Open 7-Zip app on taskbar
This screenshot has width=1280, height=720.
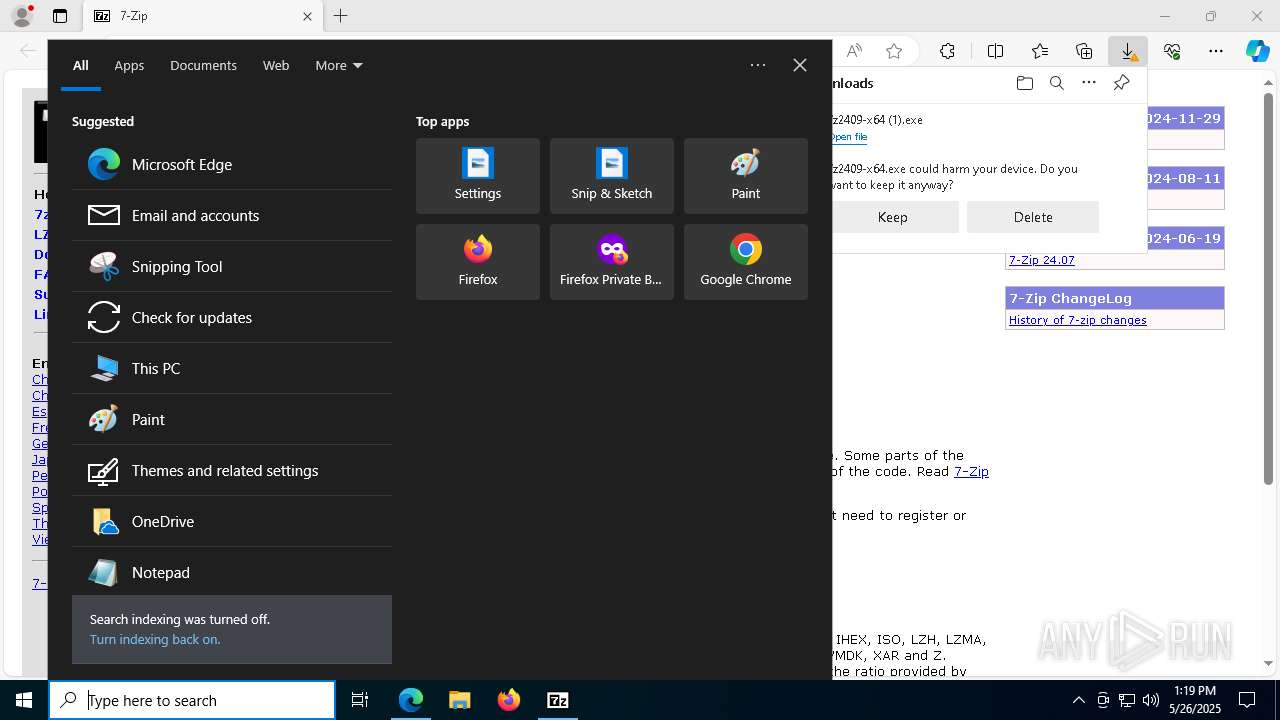point(558,700)
